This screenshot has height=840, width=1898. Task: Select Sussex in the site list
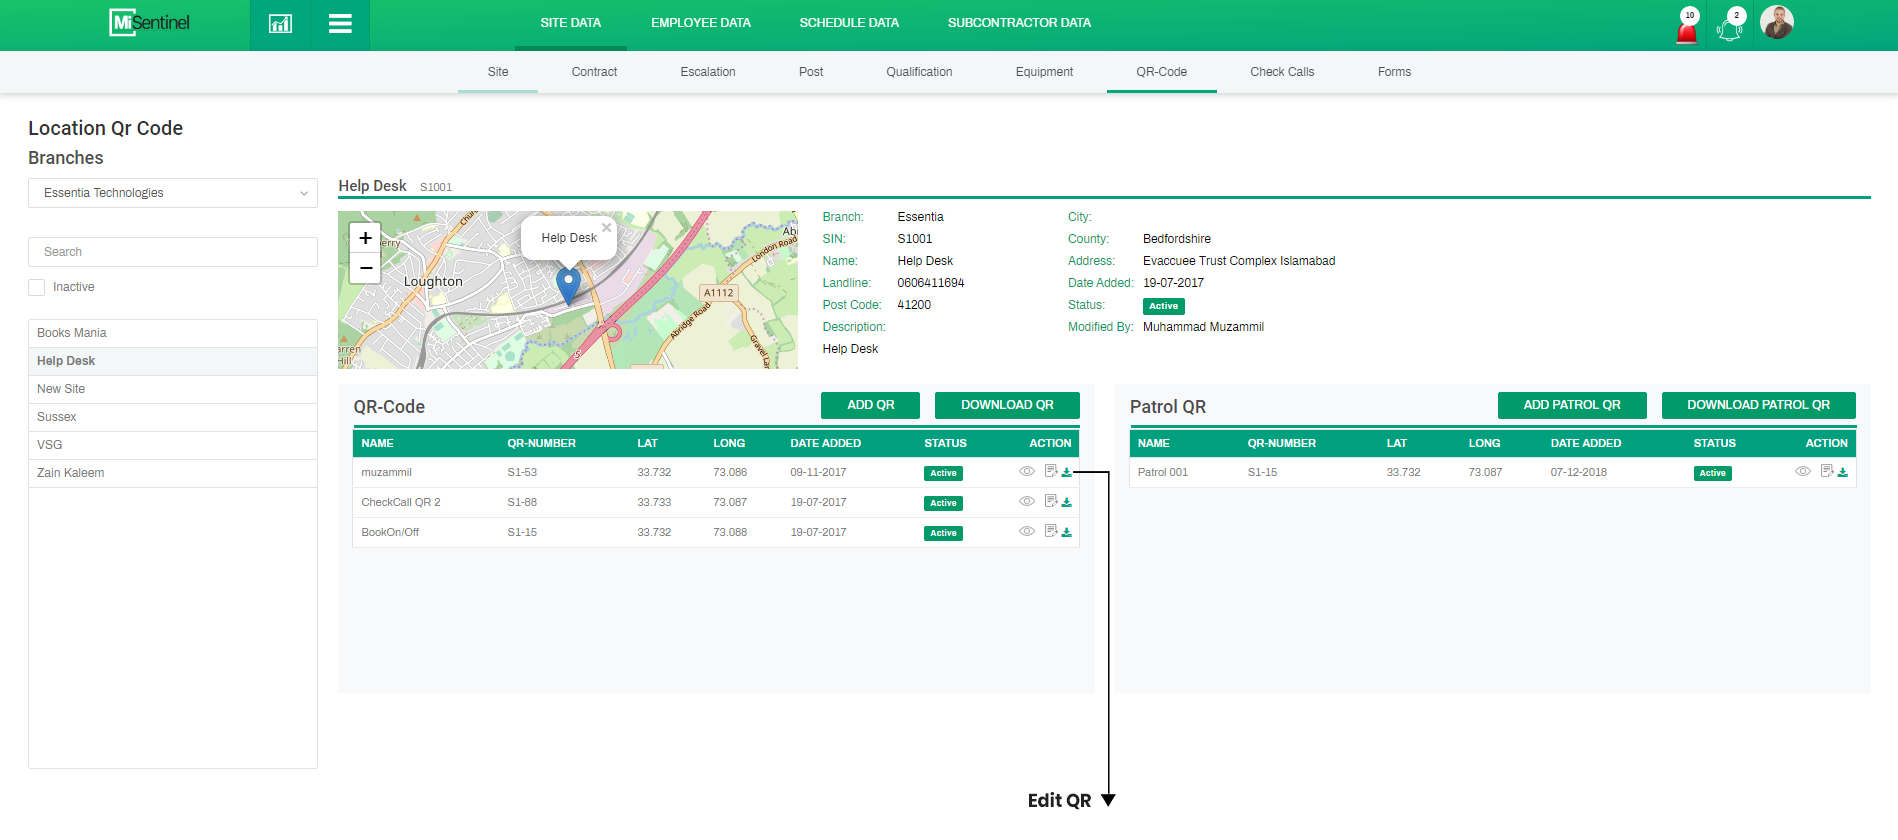click(x=173, y=417)
